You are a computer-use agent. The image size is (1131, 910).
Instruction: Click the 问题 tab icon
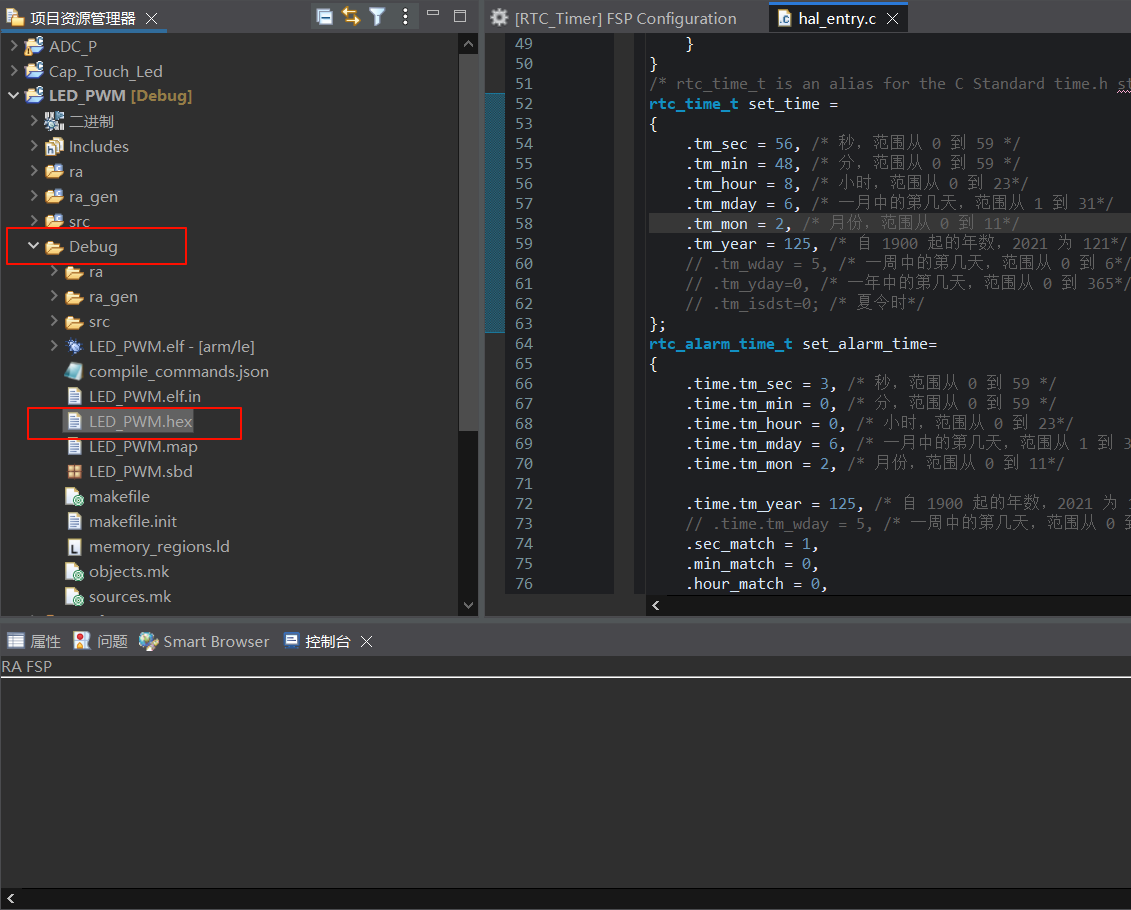[82, 640]
